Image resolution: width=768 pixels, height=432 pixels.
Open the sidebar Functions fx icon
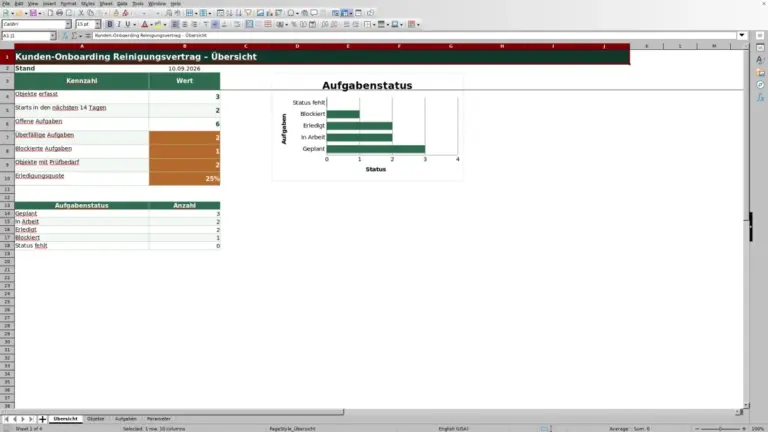pos(760,97)
